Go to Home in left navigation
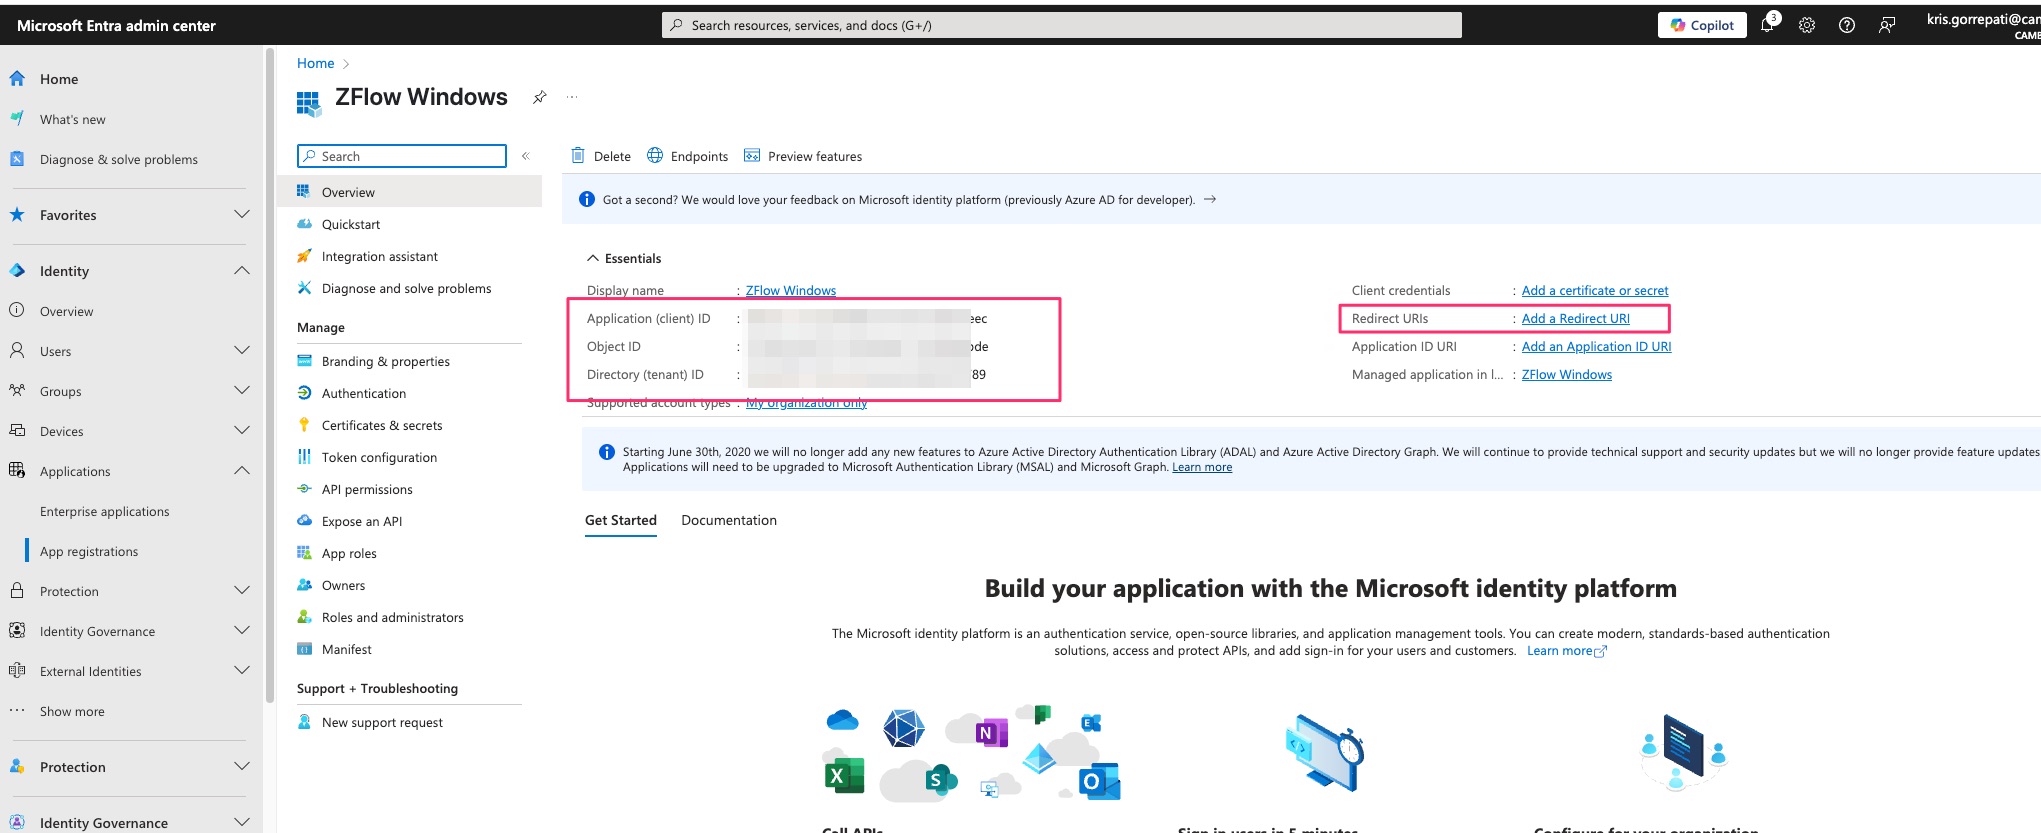Screen dimensions: 2041x833 pos(59,79)
